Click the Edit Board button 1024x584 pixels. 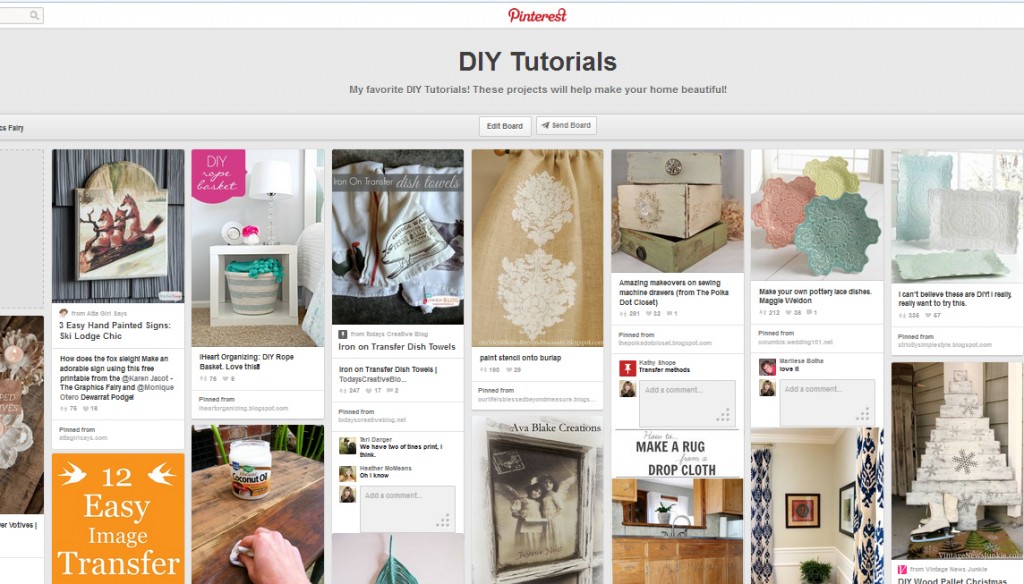(505, 126)
